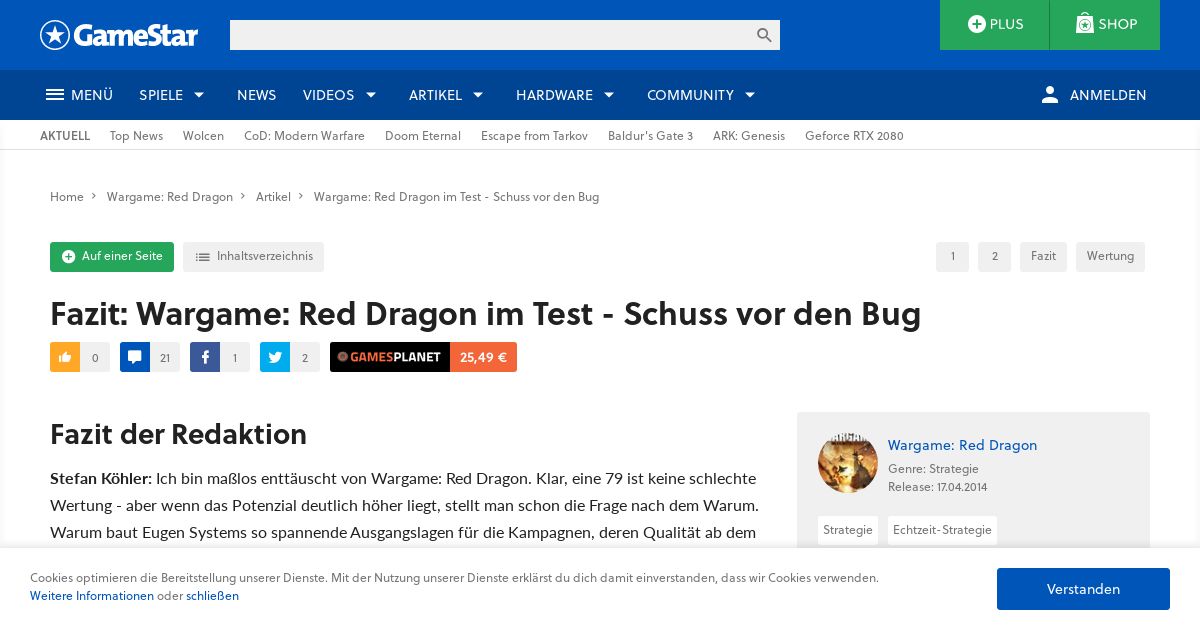
Task: Click the thumbs-up like icon
Action: pos(65,357)
